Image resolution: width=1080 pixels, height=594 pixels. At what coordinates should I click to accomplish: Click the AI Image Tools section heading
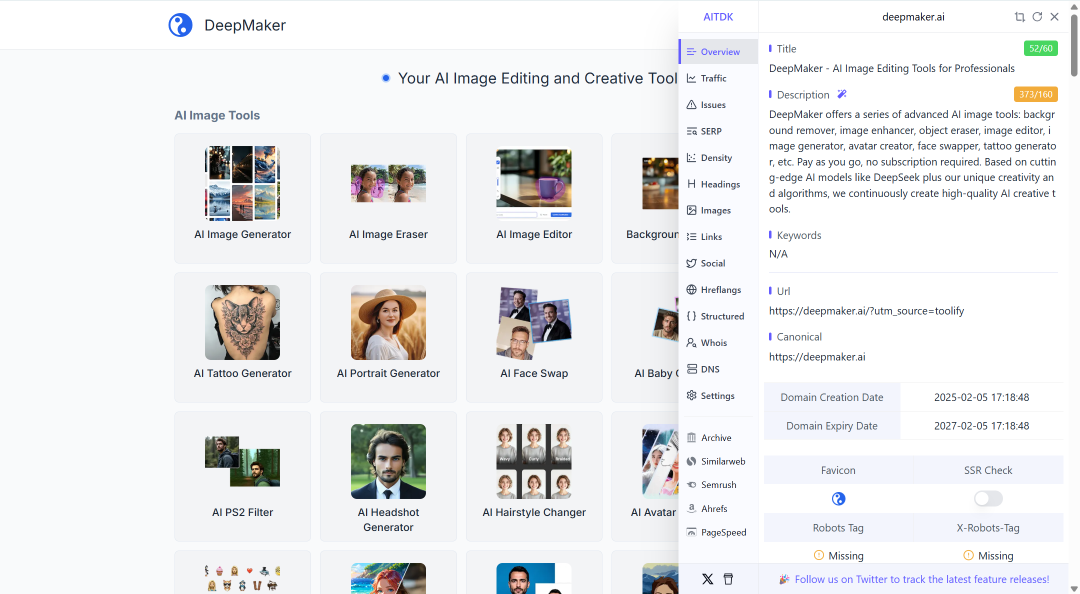[217, 115]
